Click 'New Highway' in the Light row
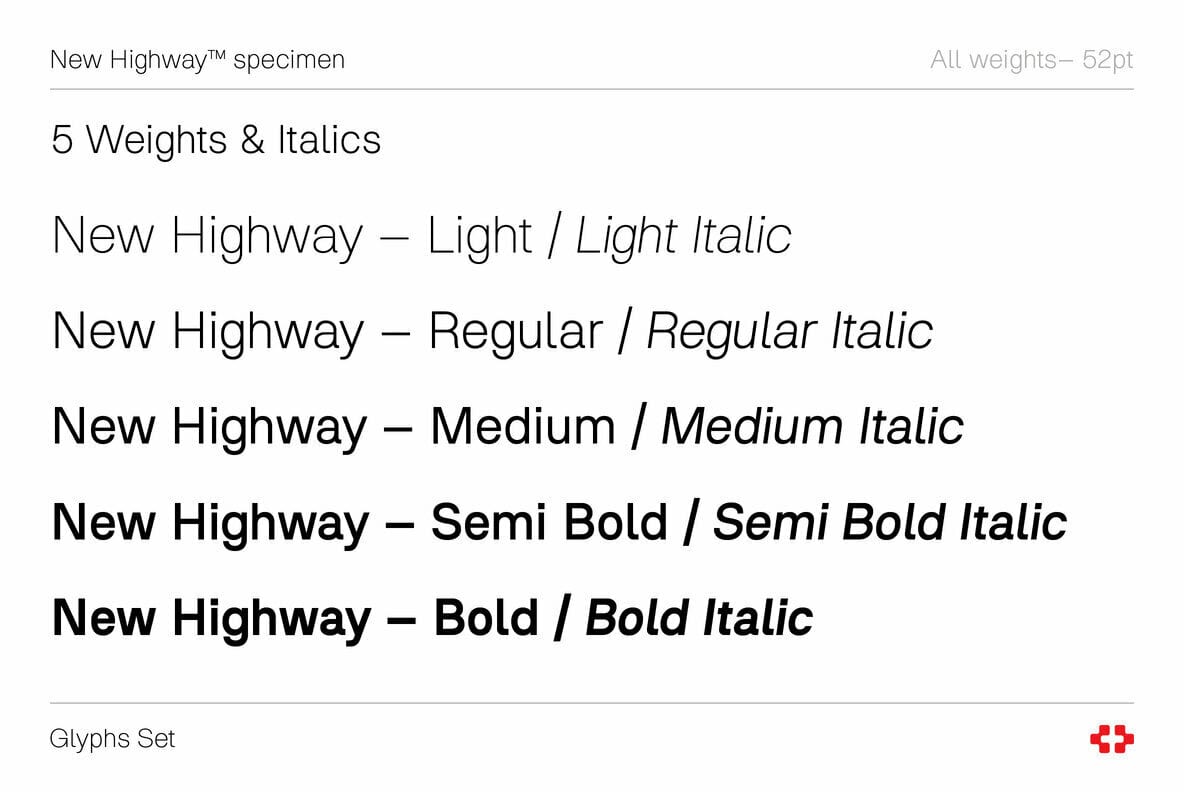The image size is (1184, 792). (x=207, y=237)
